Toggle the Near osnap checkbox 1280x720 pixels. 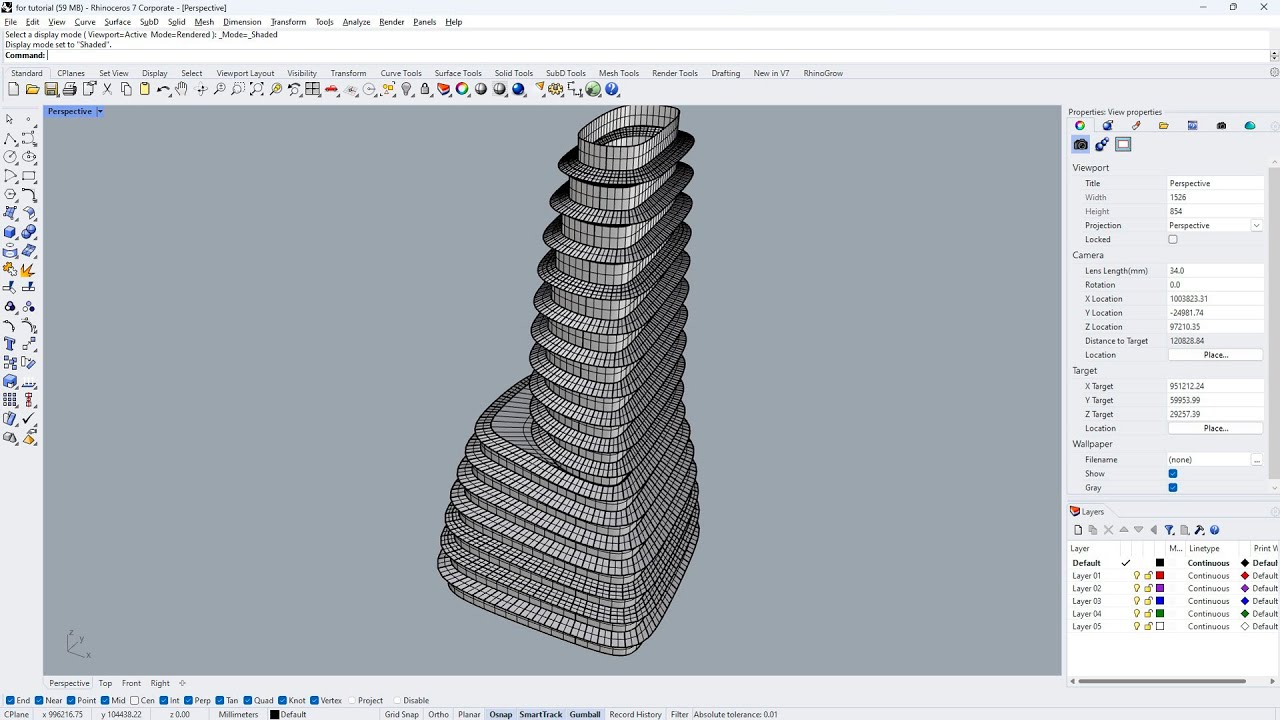[x=40, y=700]
